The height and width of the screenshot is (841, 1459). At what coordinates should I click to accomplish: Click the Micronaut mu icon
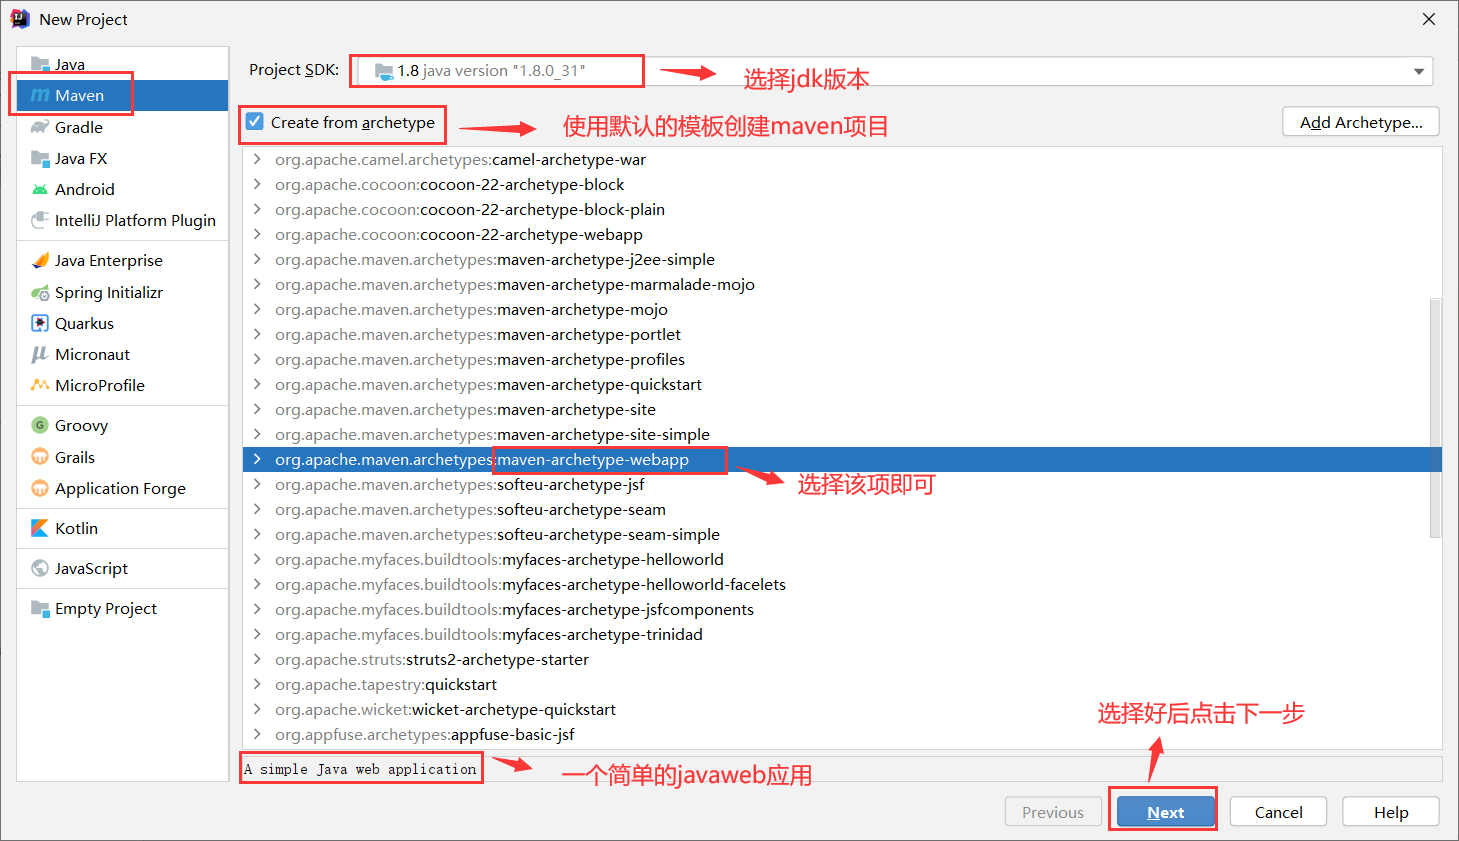click(x=40, y=354)
